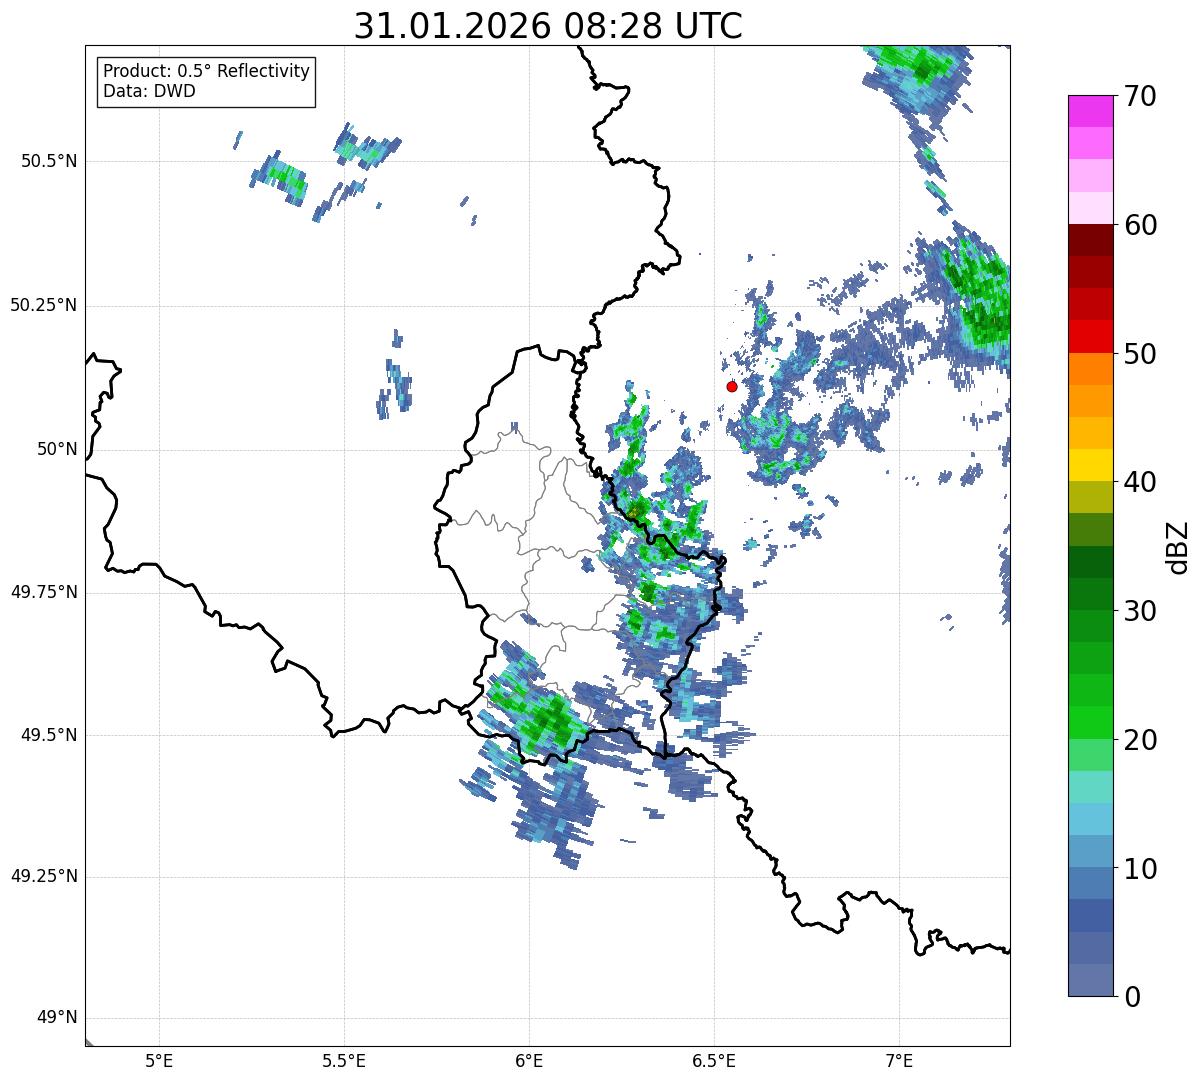This screenshot has height=1081, width=1202.
Task: Click the 49.5°N latitude label
Action: 49,735
